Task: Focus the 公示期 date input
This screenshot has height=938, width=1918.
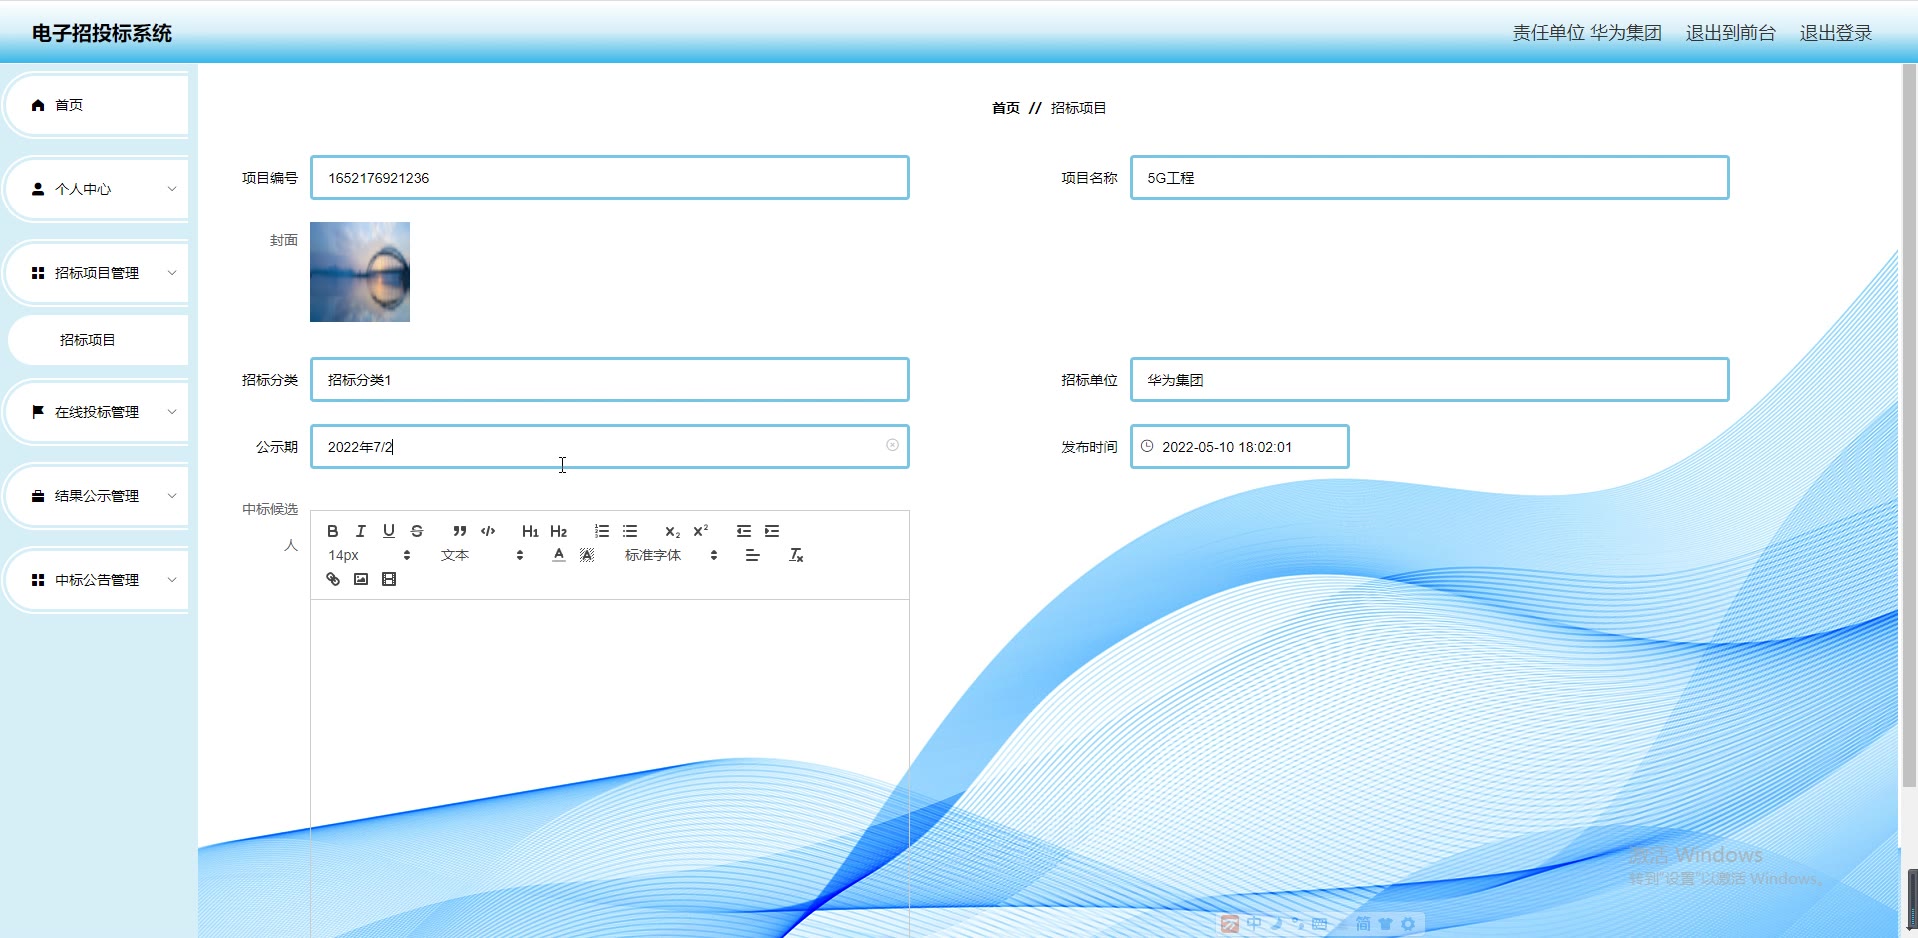Action: (x=610, y=447)
